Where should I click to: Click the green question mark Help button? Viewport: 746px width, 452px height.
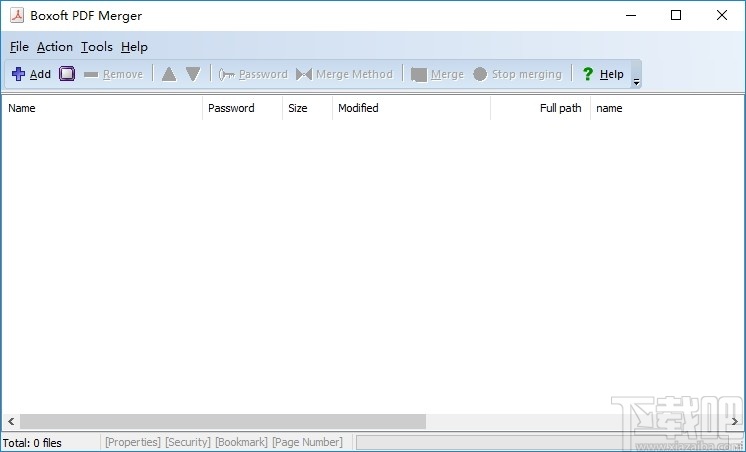click(602, 74)
